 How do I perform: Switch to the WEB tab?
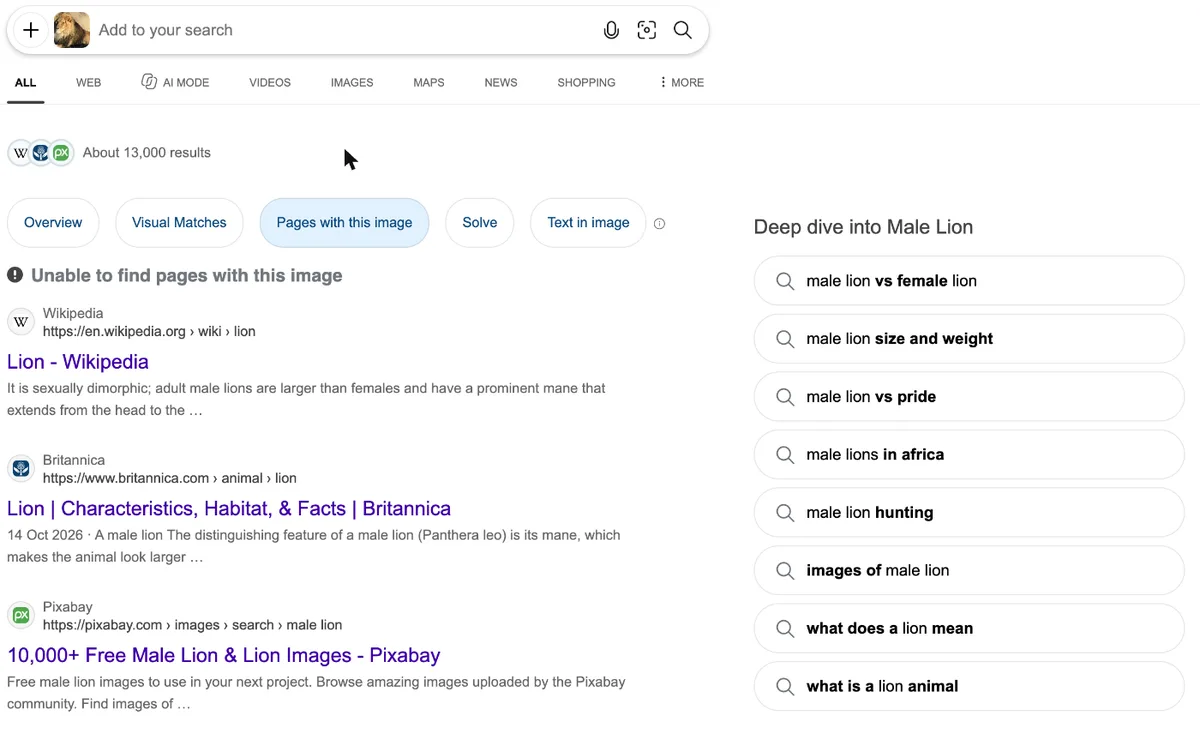pos(89,83)
